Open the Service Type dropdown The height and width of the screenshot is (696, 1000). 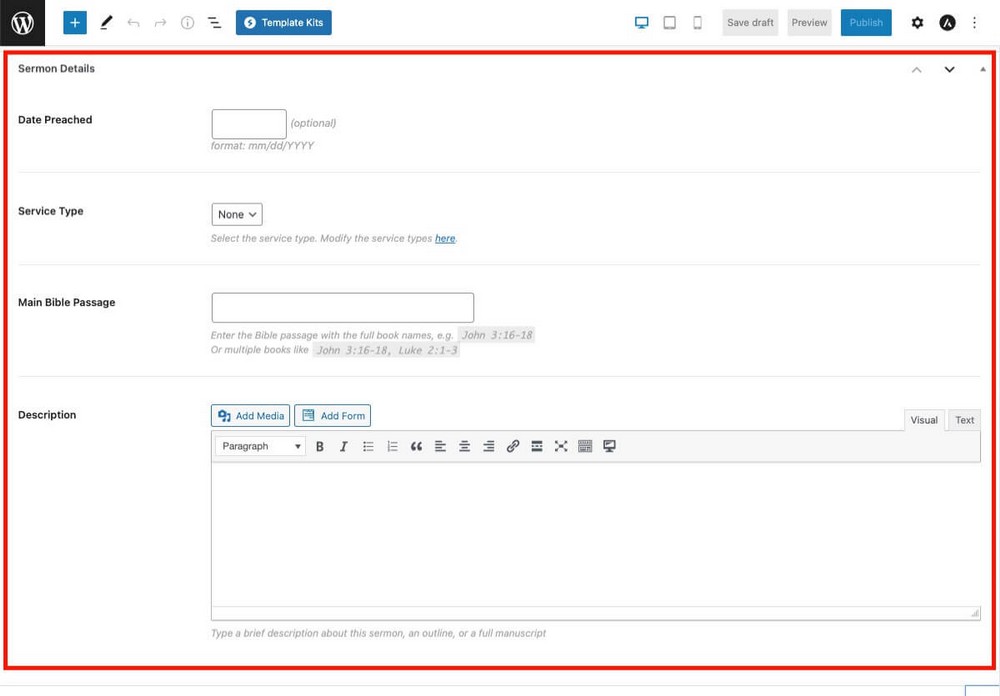click(x=237, y=214)
